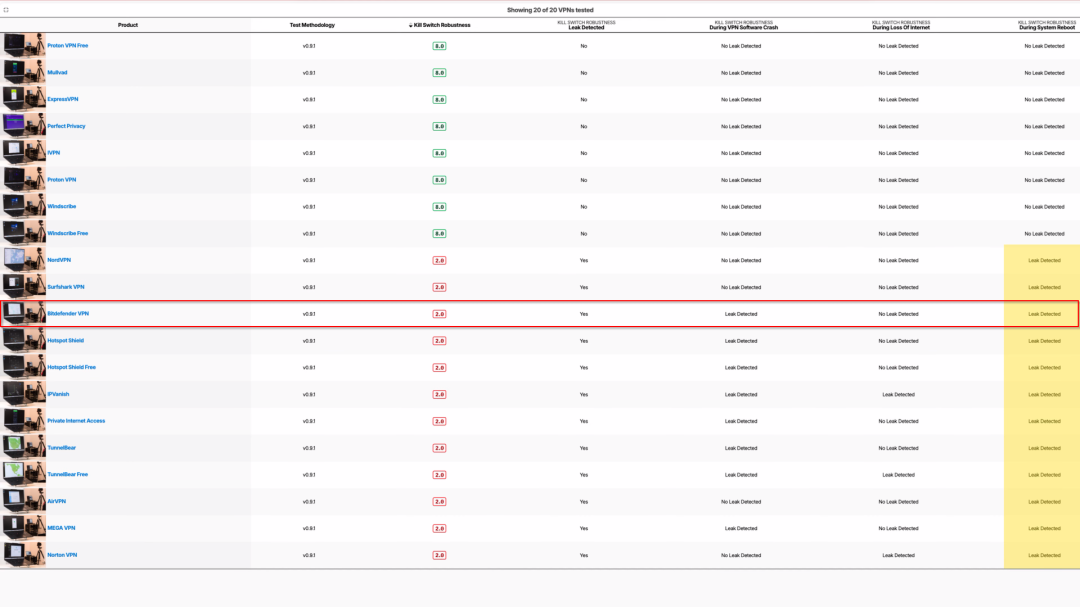Viewport: 1080px width, 607px height.
Task: Click the Bitdefender VPN thumbnail
Action: [x=24, y=313]
